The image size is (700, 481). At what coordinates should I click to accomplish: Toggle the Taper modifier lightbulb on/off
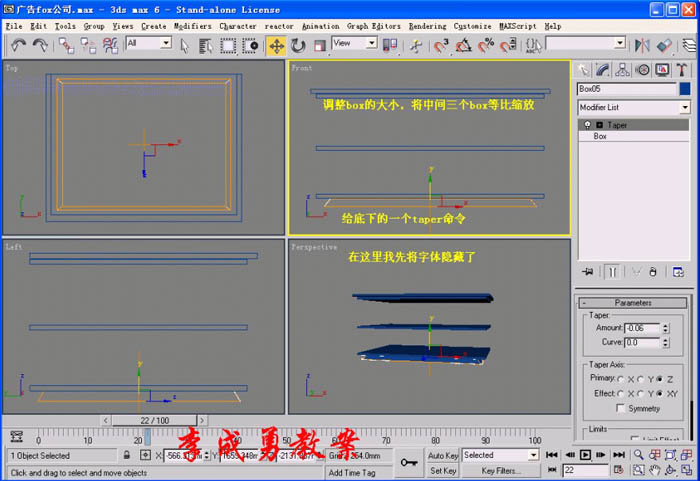point(588,125)
